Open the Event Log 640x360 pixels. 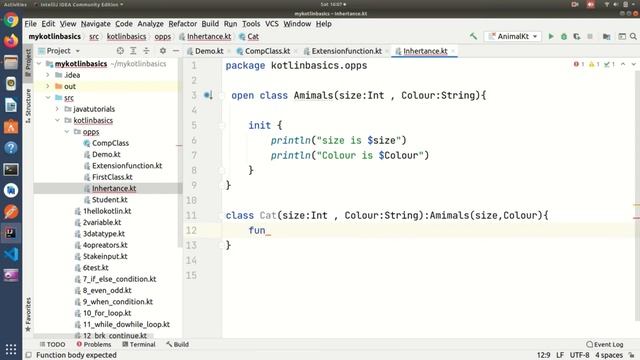(x=605, y=344)
